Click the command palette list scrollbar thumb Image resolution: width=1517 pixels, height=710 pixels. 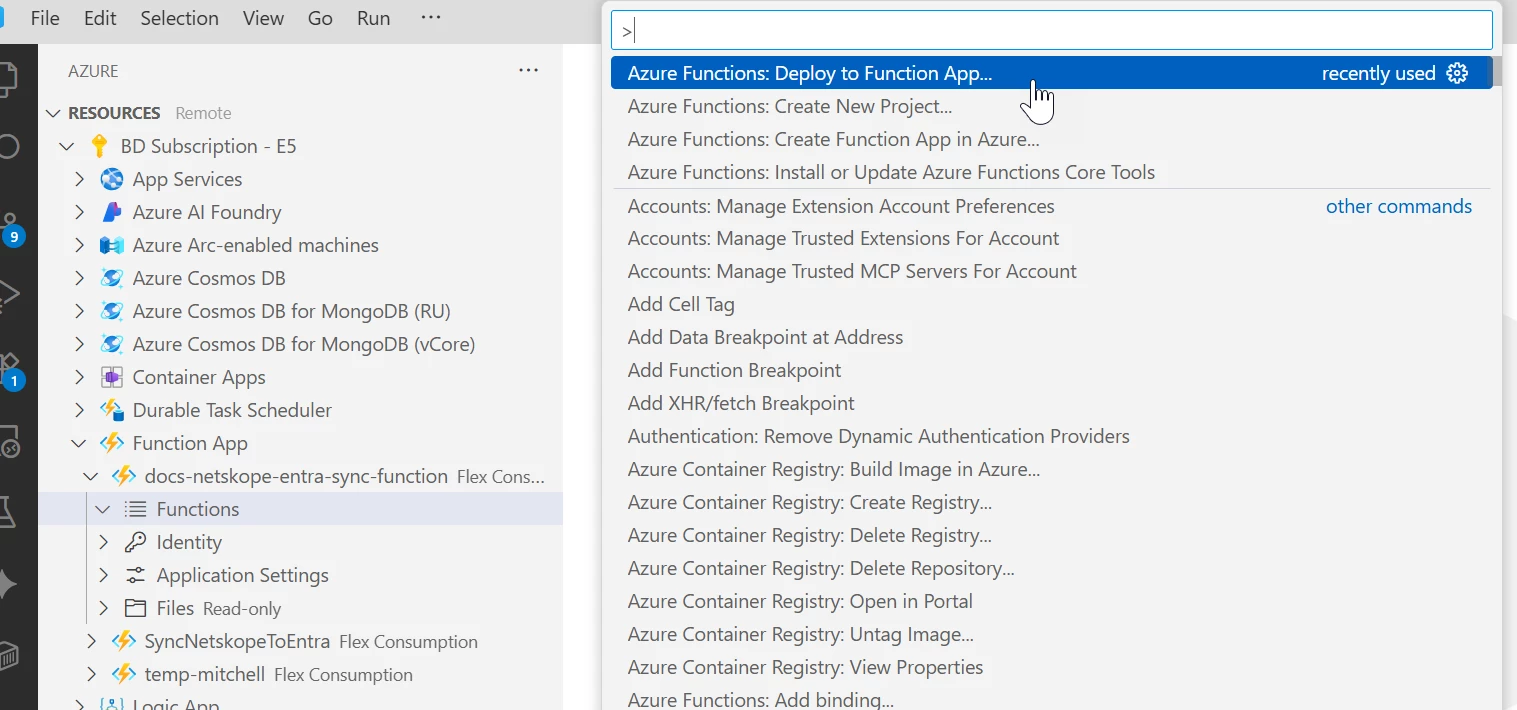[x=1497, y=72]
